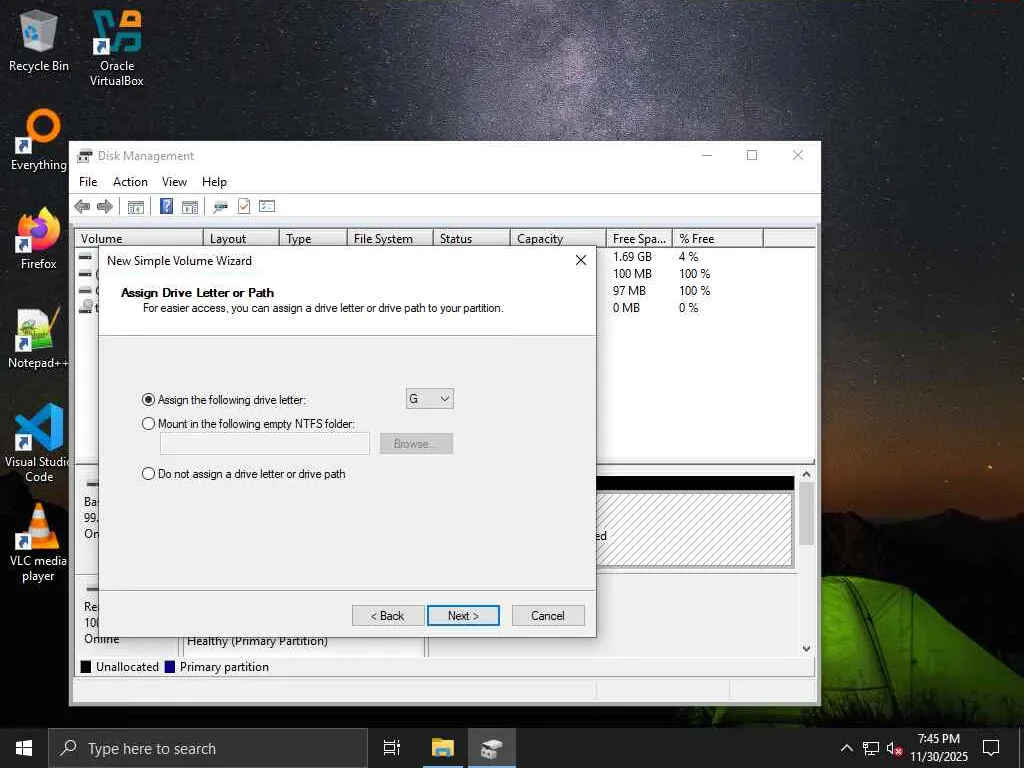Click the Show/Hide Action Pane toolbar icon
This screenshot has width=1024, height=768.
[189, 207]
